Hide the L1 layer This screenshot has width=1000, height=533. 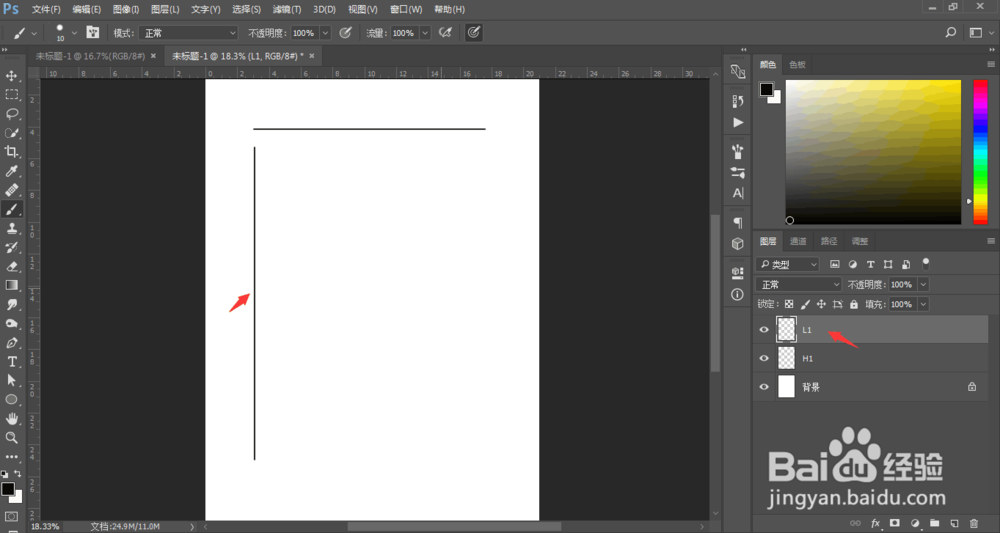(764, 330)
